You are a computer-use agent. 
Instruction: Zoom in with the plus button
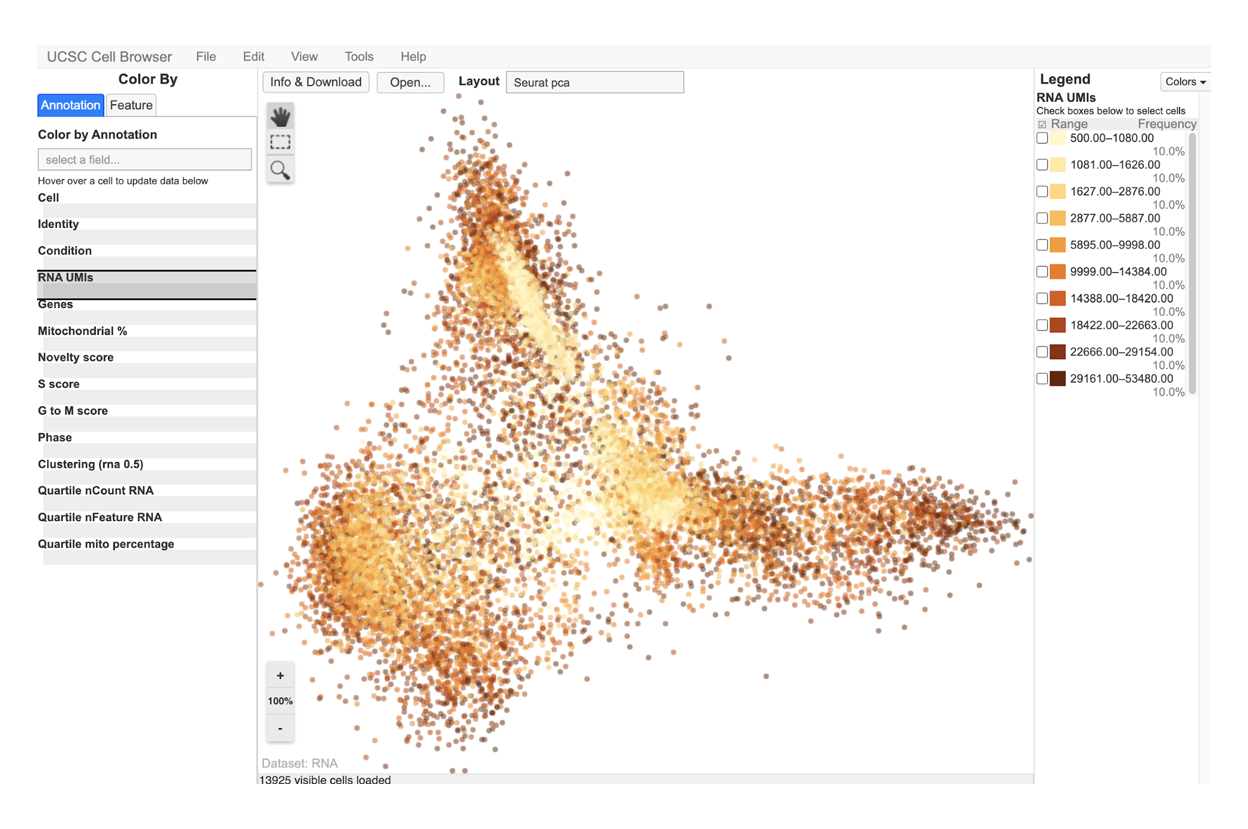(280, 676)
